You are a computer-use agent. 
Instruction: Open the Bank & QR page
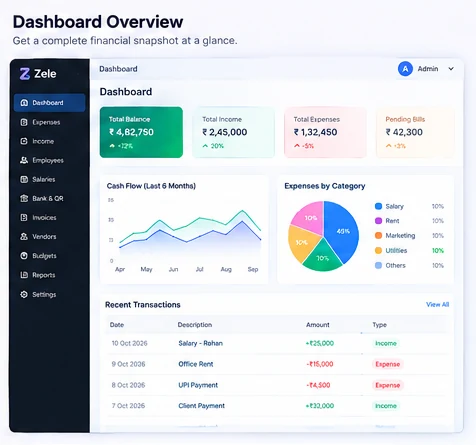click(x=49, y=198)
